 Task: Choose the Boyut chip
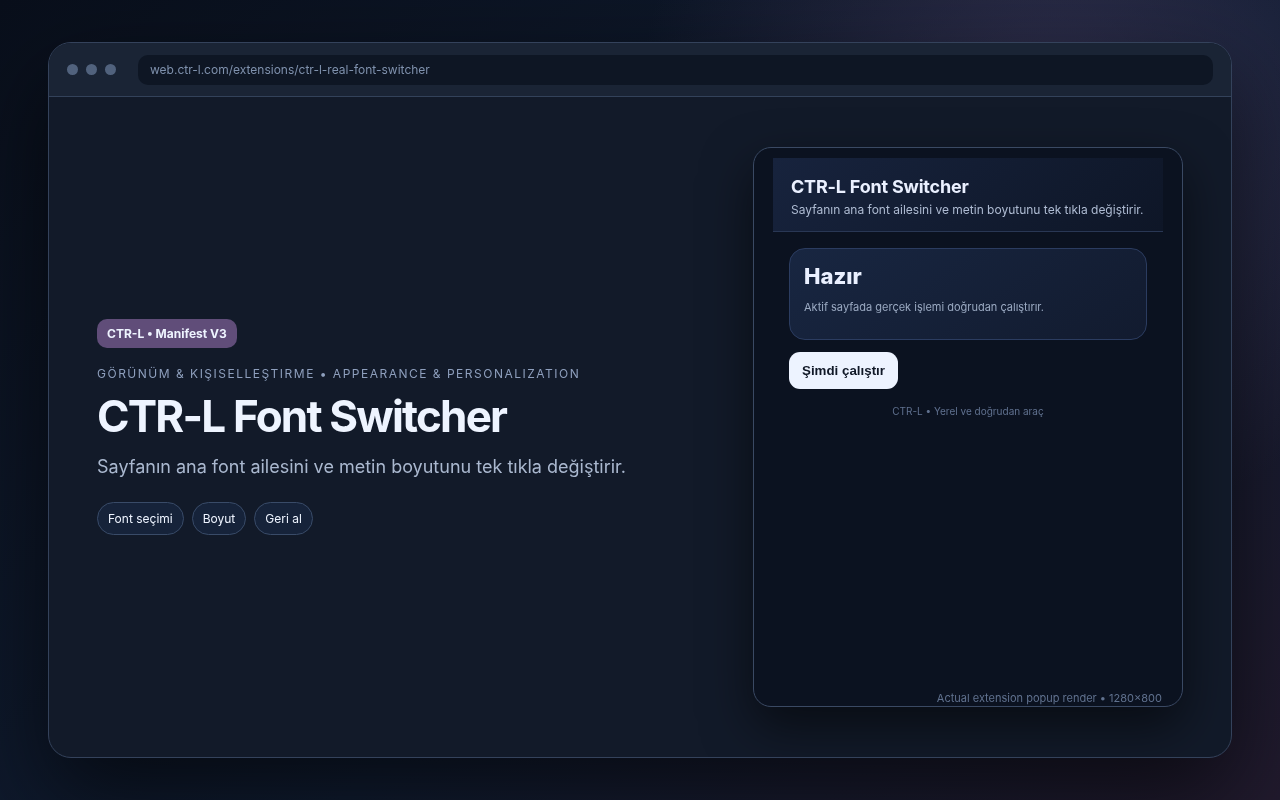[219, 519]
